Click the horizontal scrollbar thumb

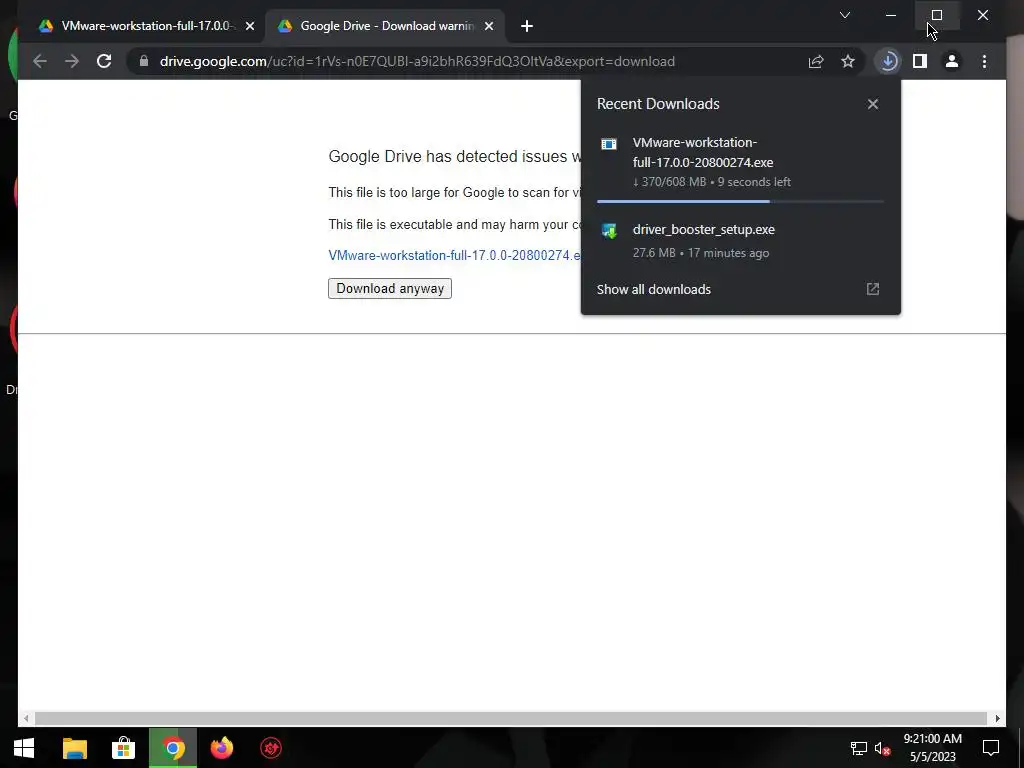point(511,718)
